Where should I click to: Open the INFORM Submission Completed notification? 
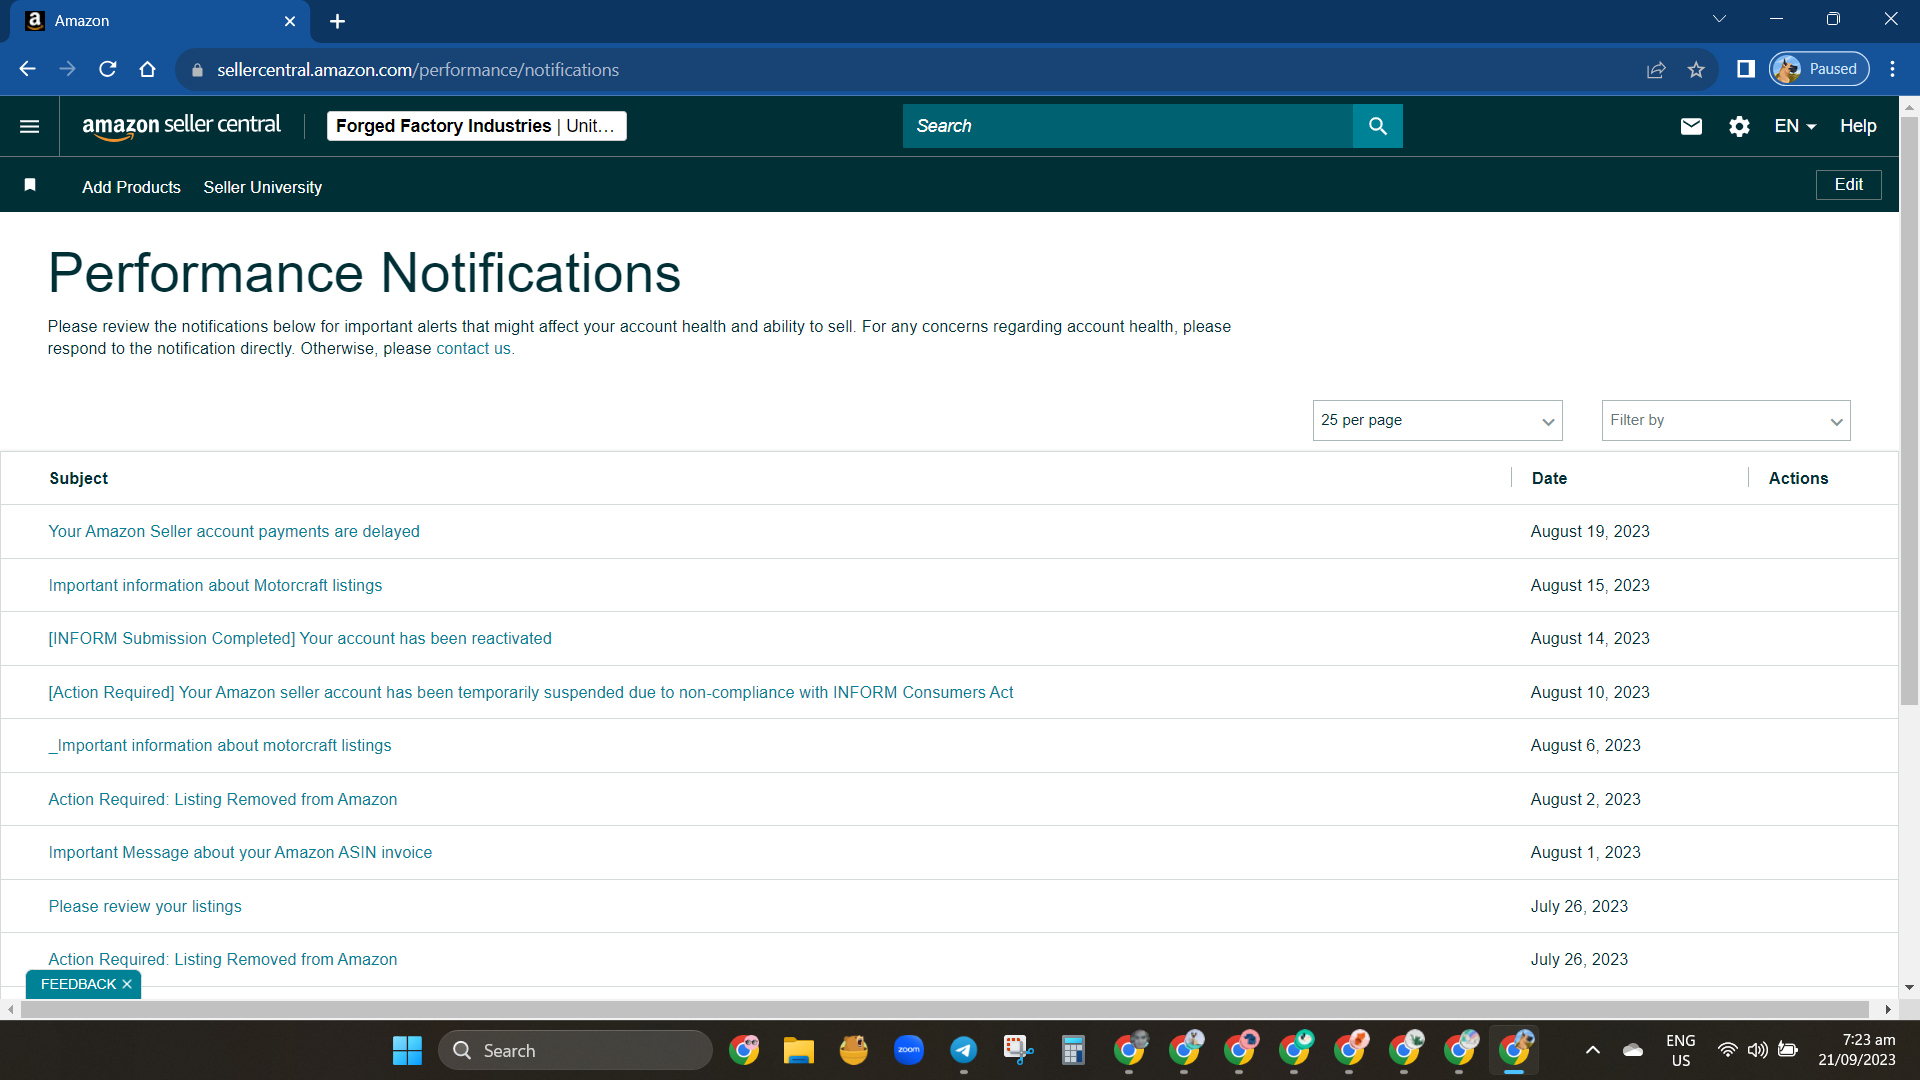pos(300,638)
